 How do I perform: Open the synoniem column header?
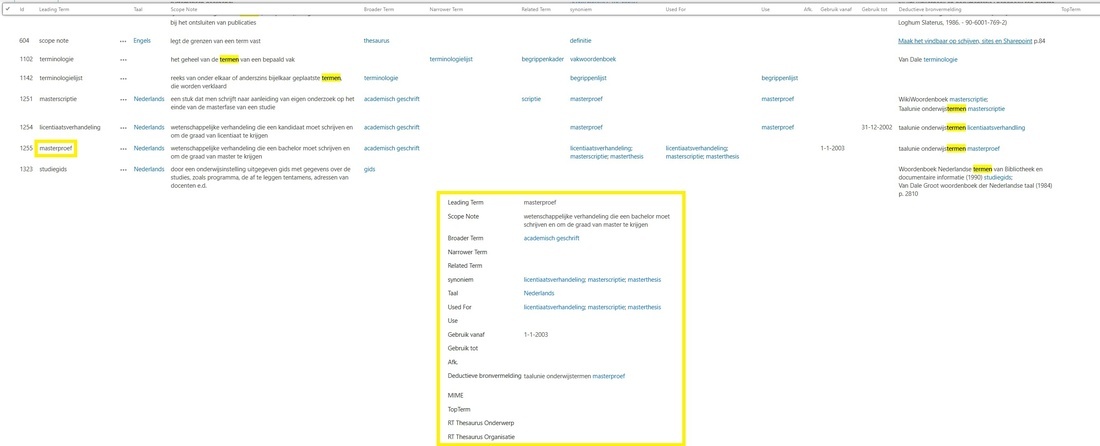[582, 9]
